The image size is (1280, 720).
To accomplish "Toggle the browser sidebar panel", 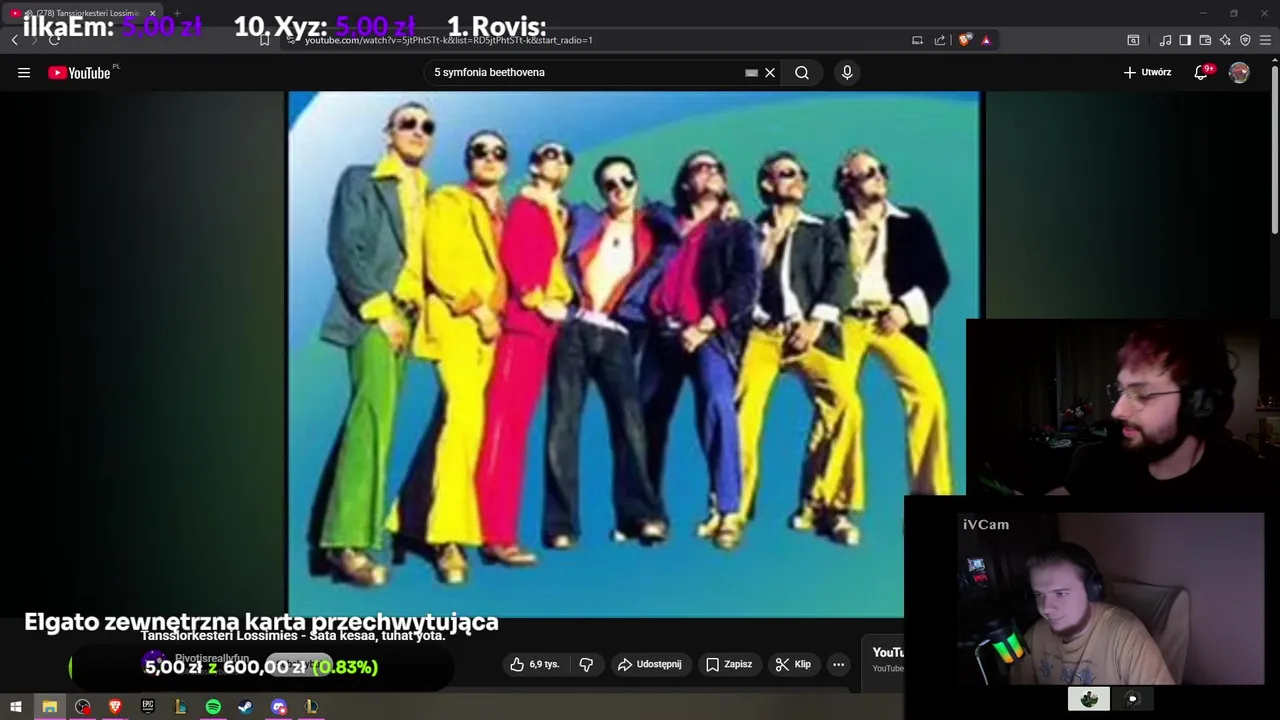I will (x=1185, y=40).
